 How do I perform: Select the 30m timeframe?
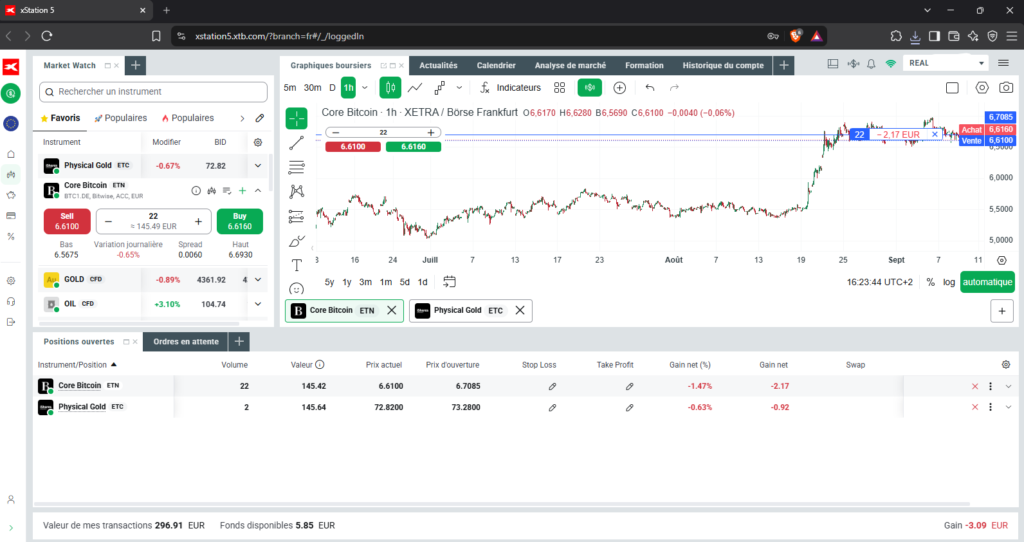312,88
